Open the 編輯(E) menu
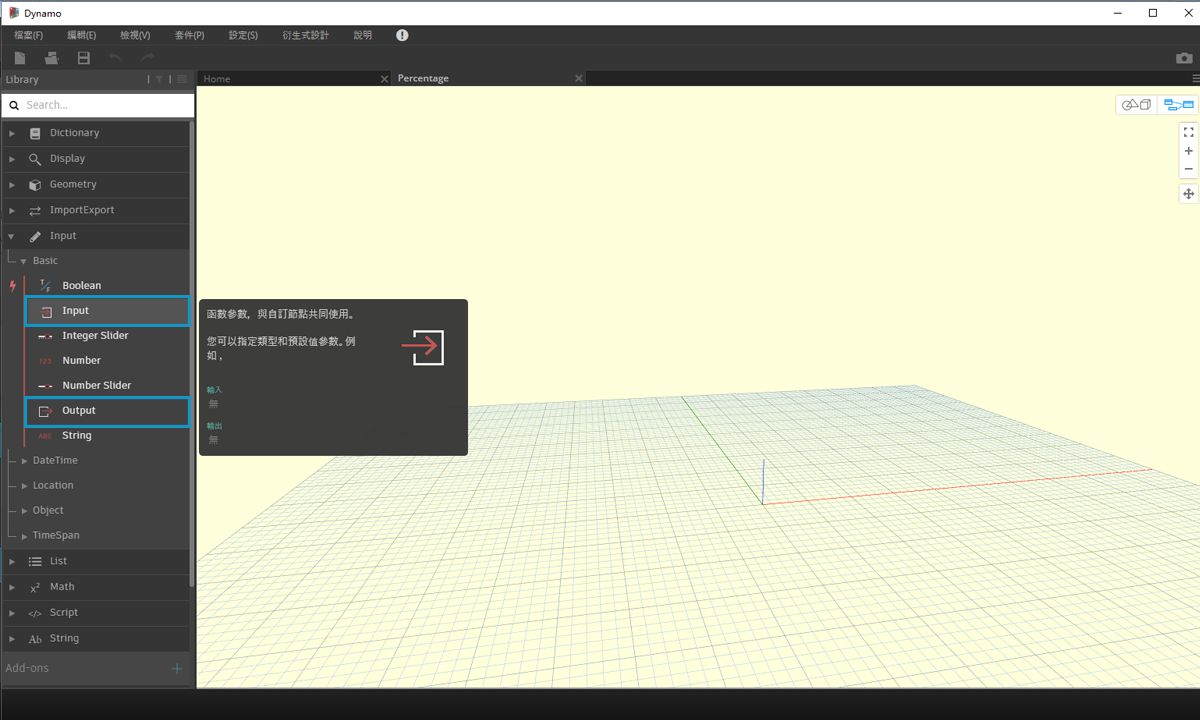This screenshot has height=720, width=1200. click(x=82, y=35)
